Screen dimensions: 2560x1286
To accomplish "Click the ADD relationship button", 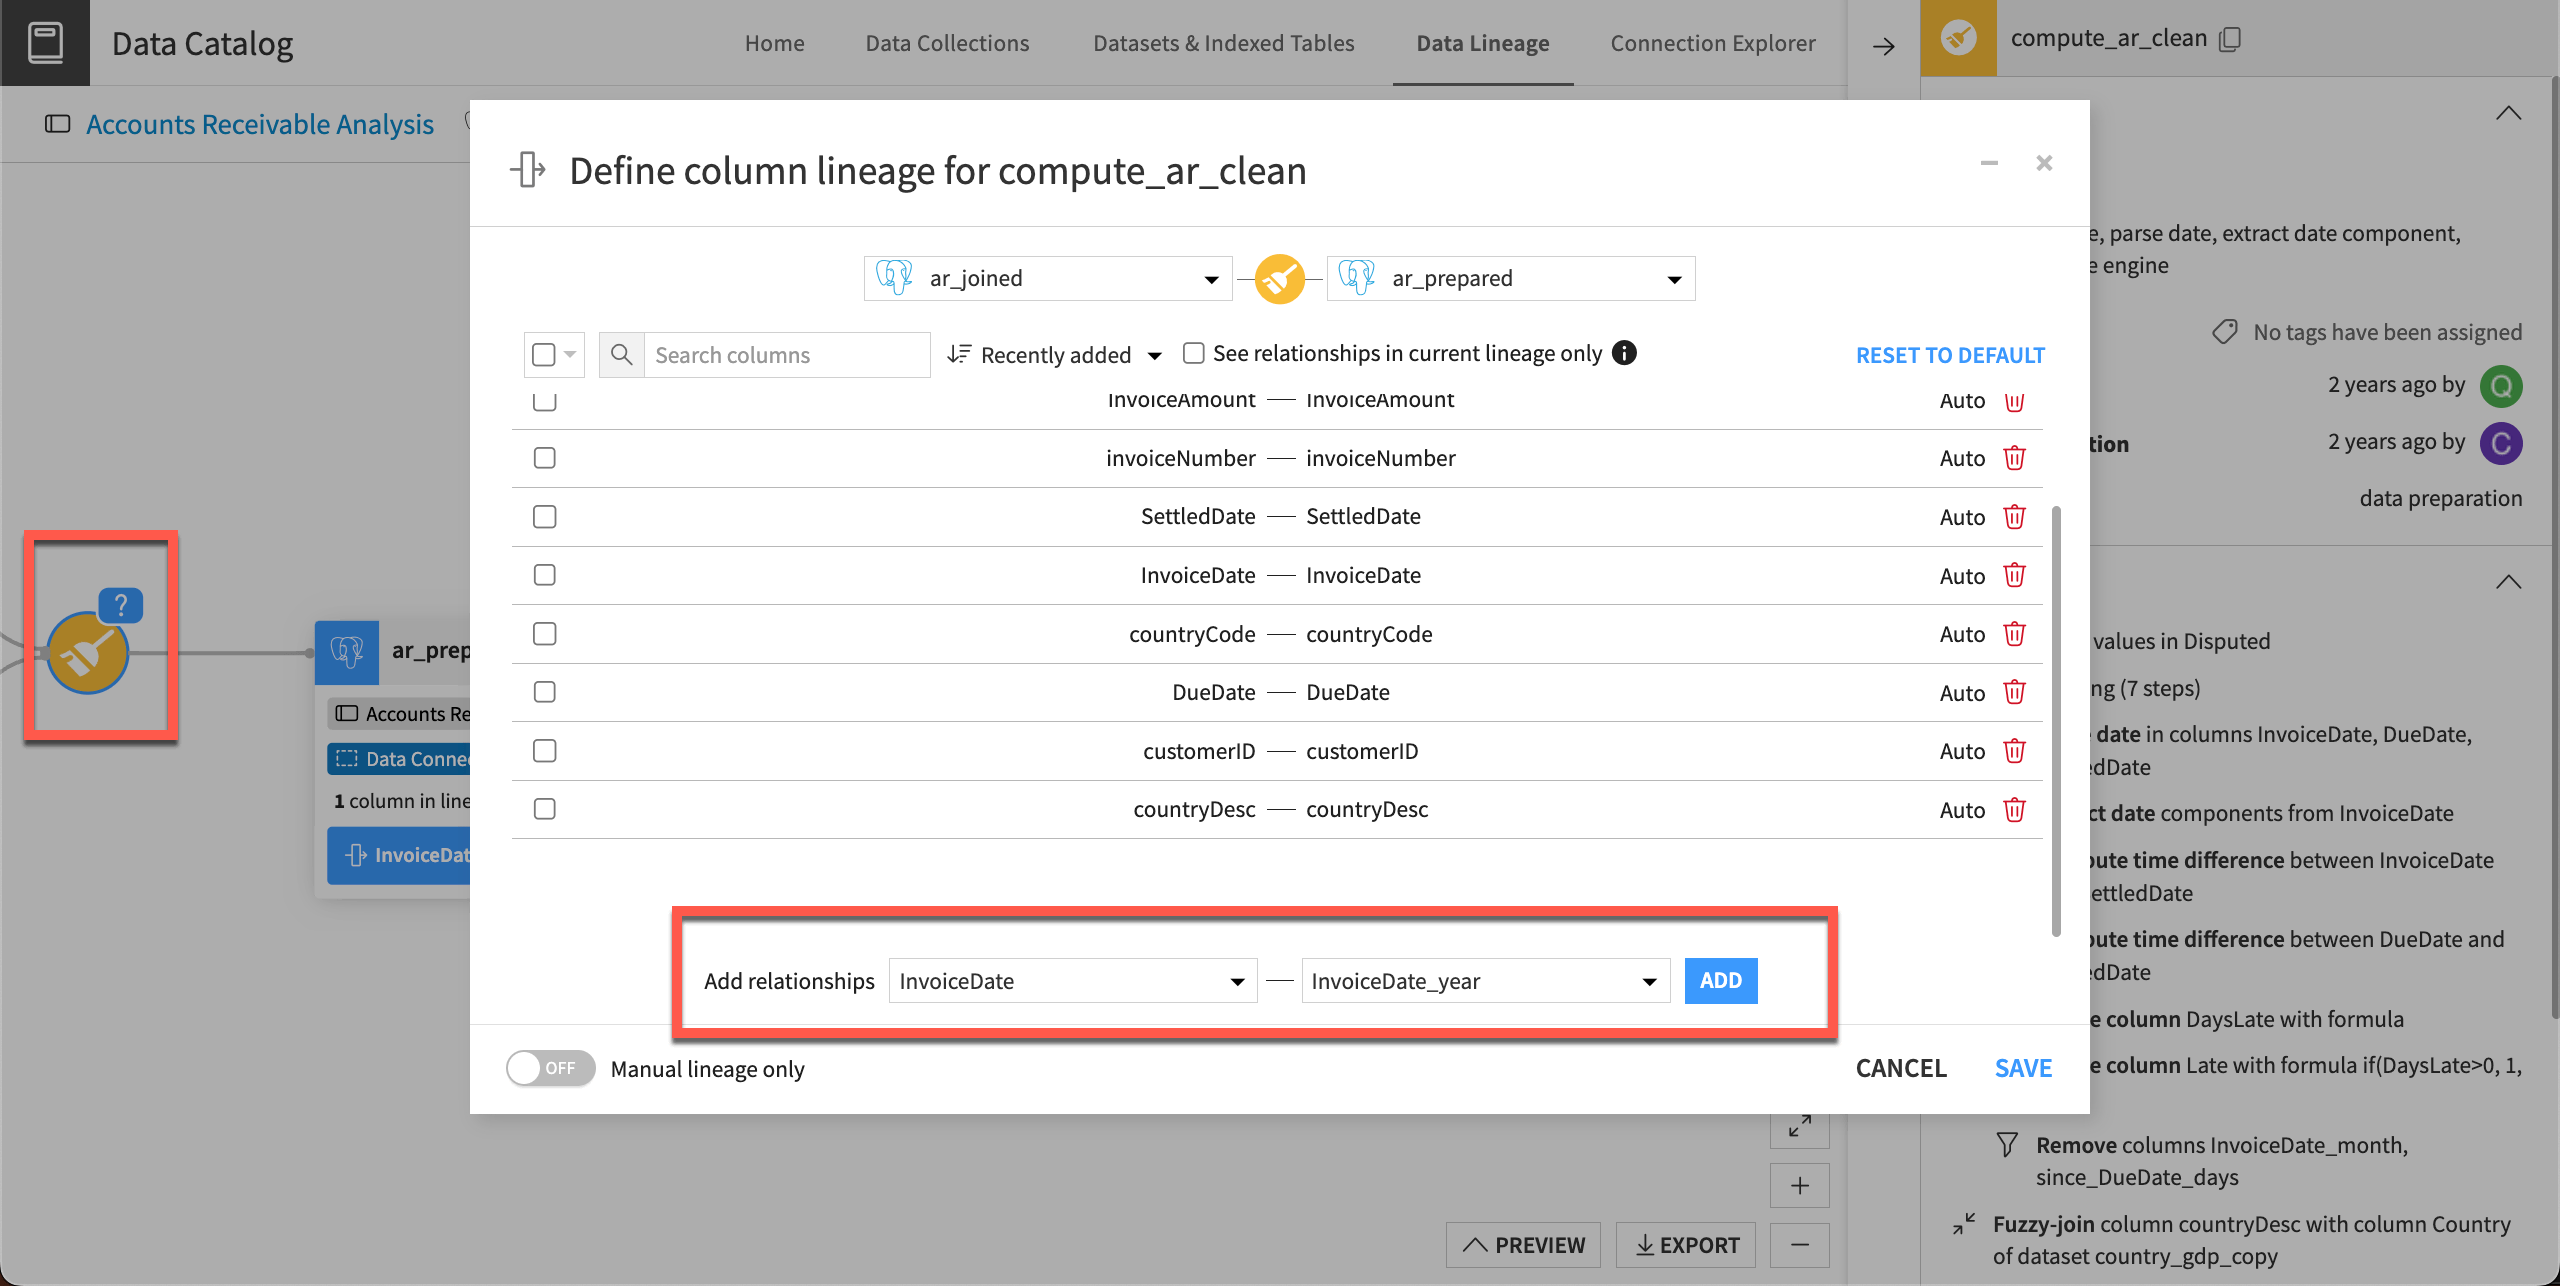I will point(1720,981).
